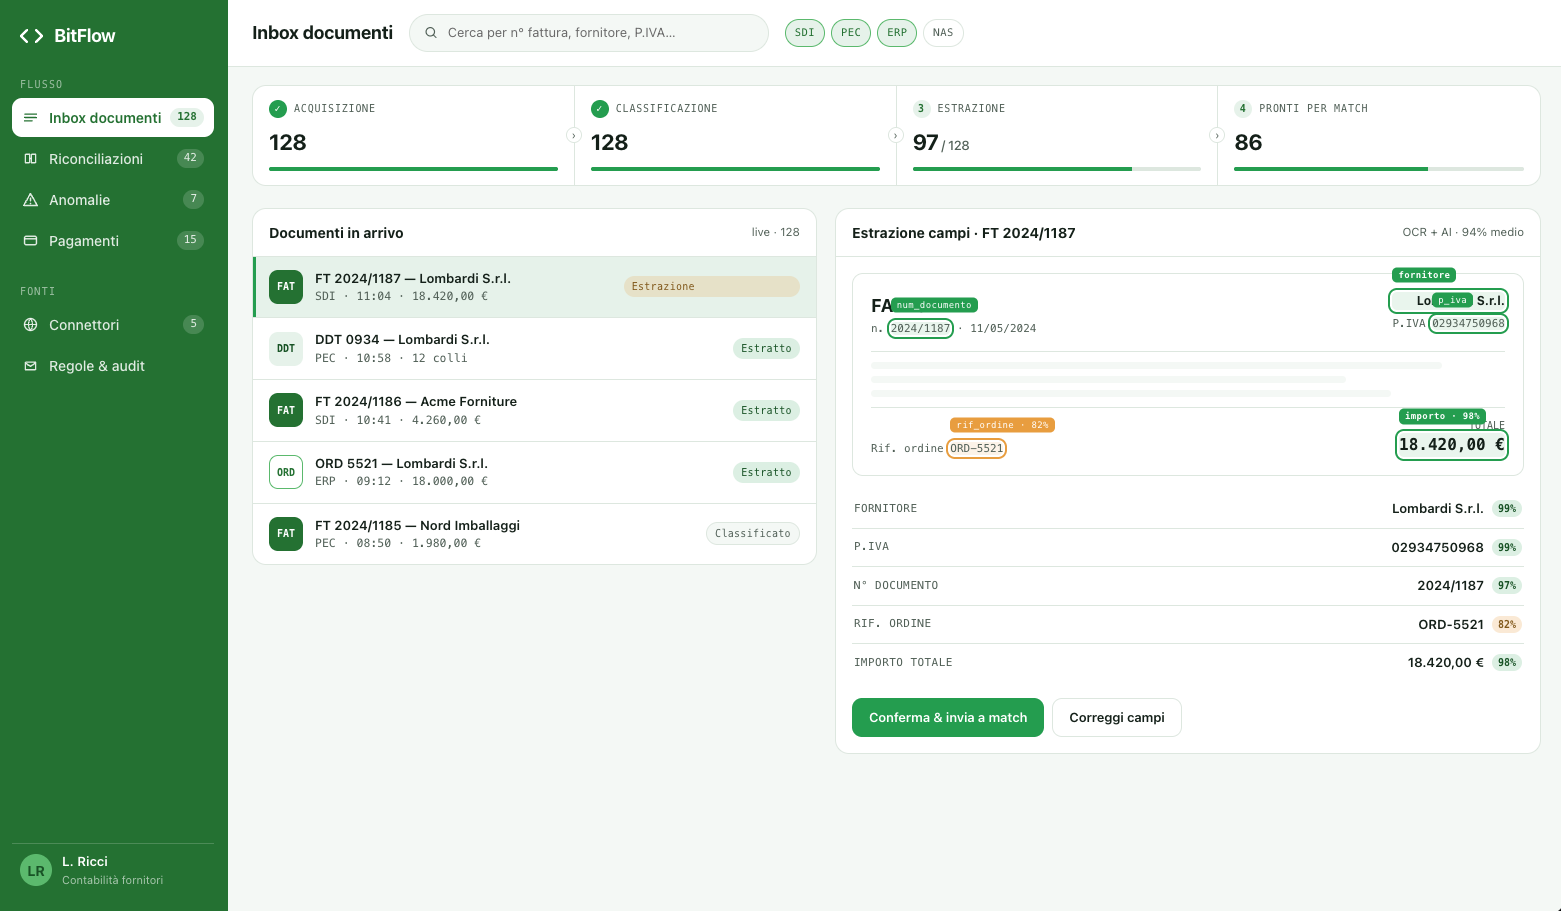Click the Riconciliazioni book icon

[x=31, y=159]
